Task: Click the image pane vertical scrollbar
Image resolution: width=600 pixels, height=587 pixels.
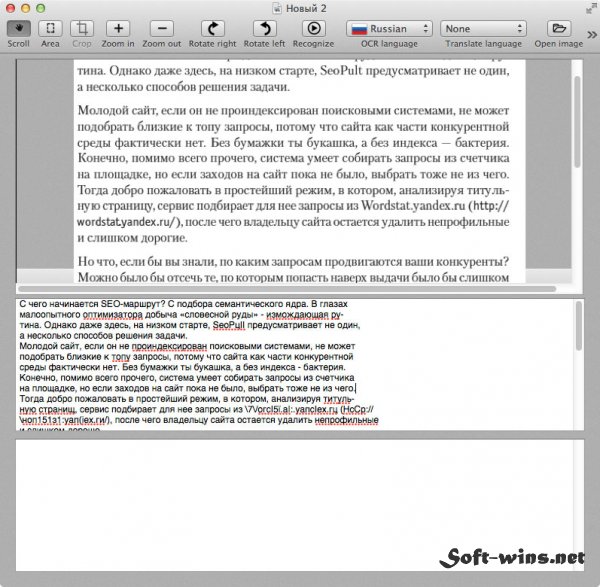Action: click(x=577, y=122)
